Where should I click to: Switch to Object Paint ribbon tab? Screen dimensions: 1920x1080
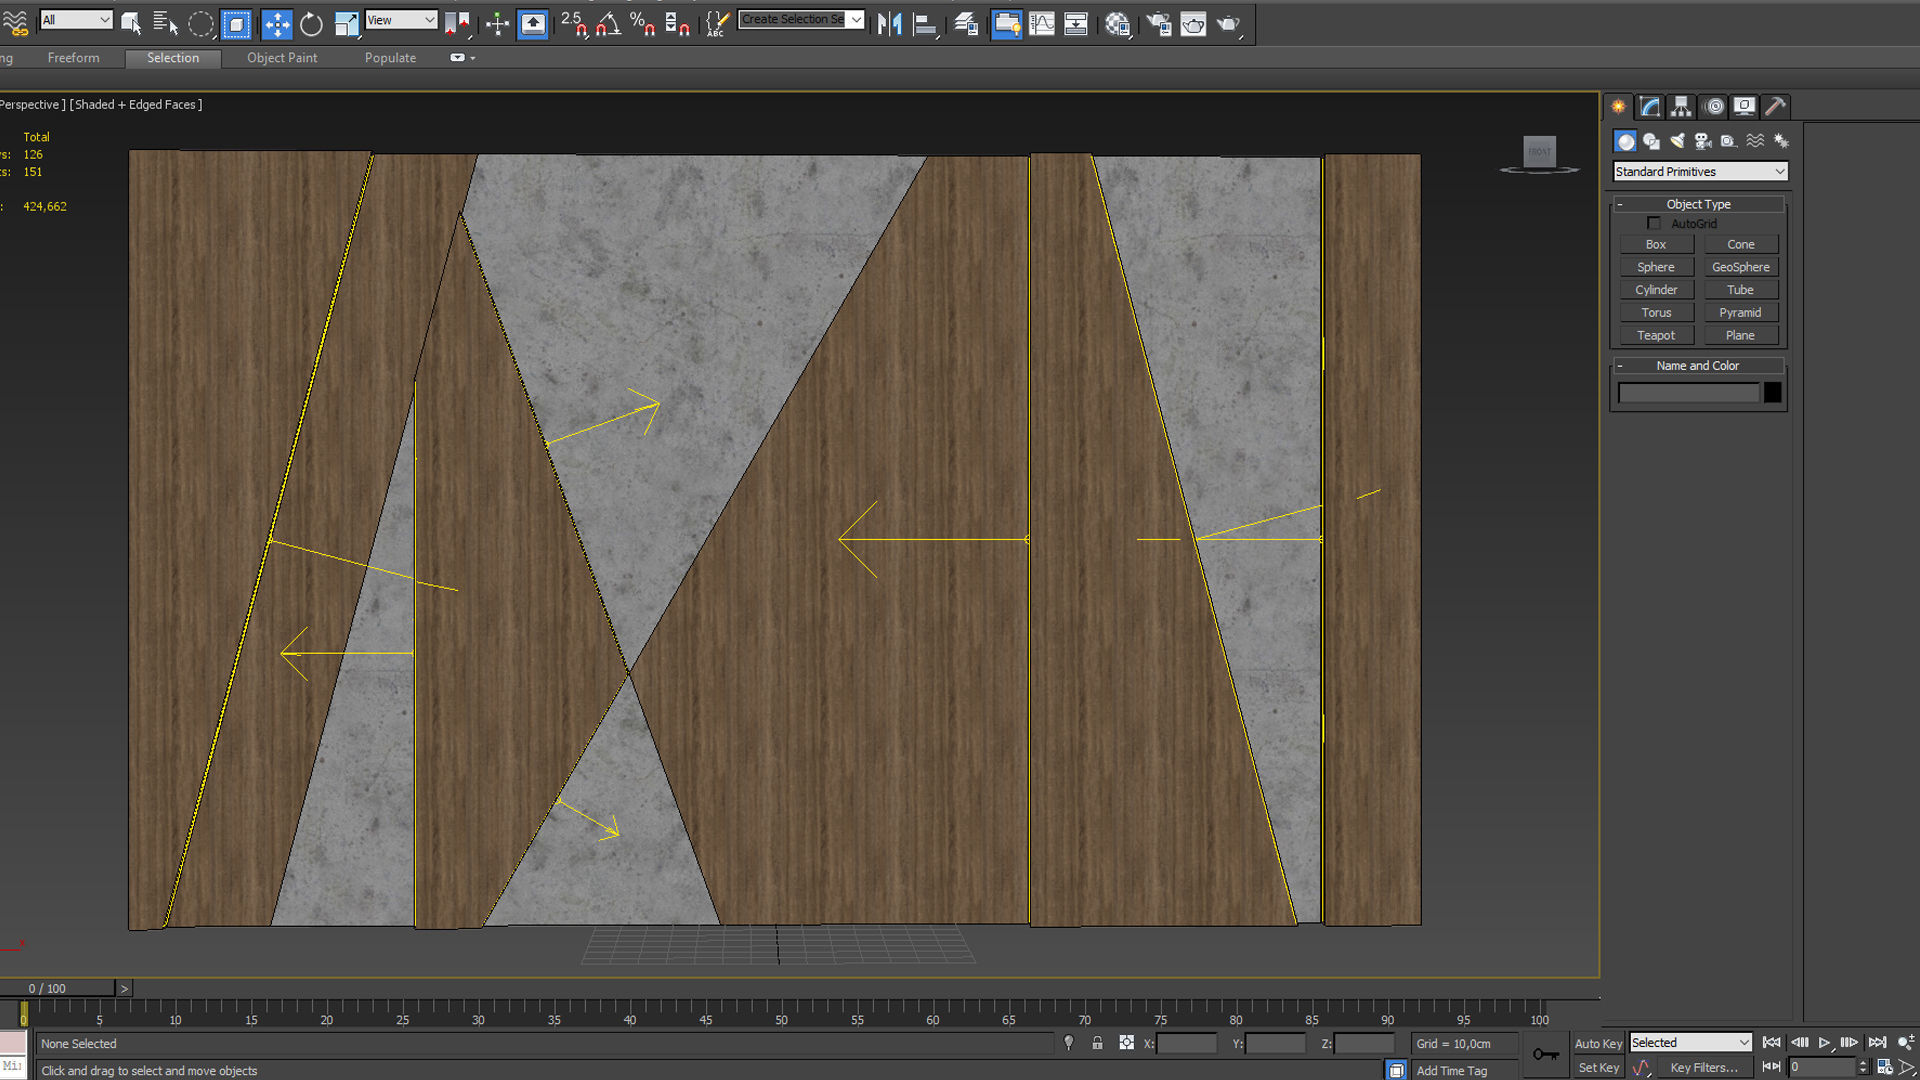tap(282, 58)
